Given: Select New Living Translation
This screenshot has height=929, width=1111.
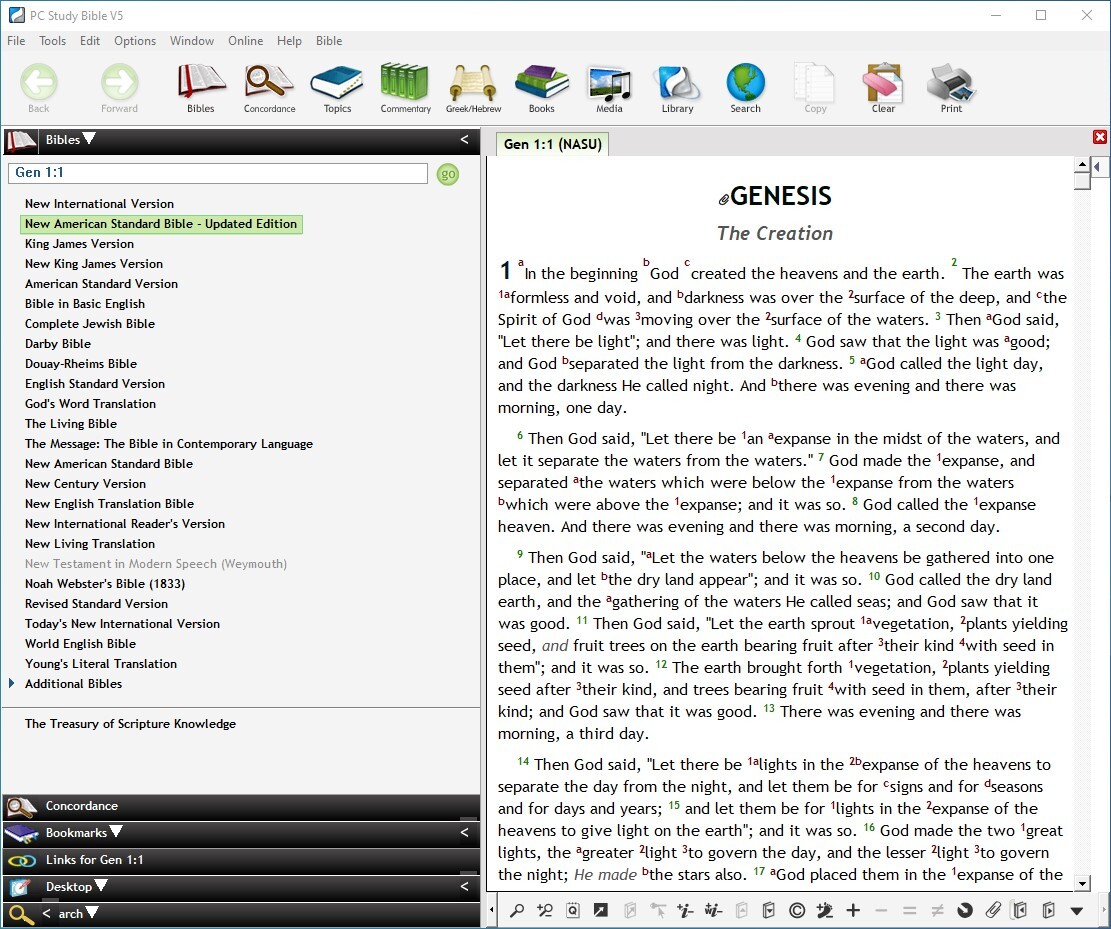Looking at the screenshot, I should tap(90, 544).
